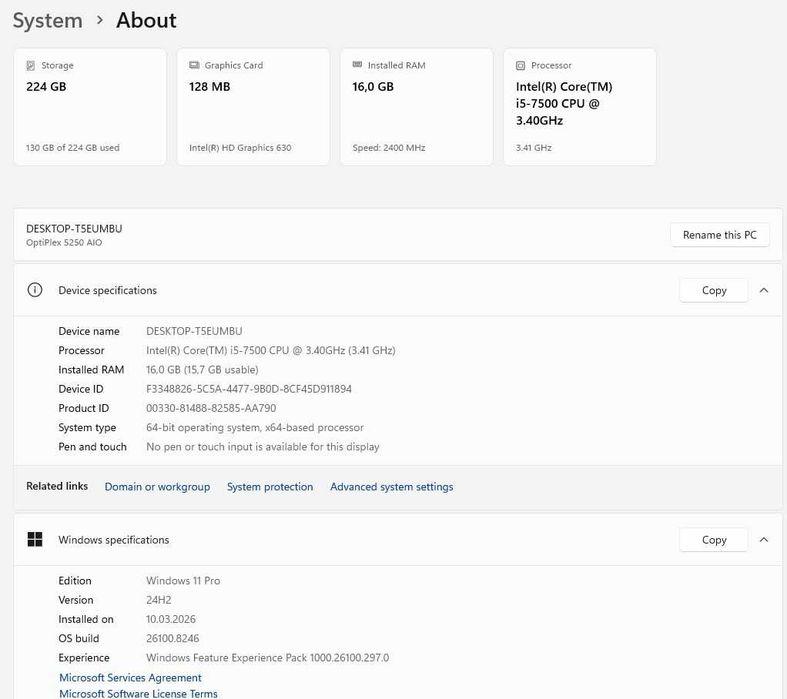The image size is (787, 699).
Task: Copy the Device specifications
Action: tap(714, 290)
